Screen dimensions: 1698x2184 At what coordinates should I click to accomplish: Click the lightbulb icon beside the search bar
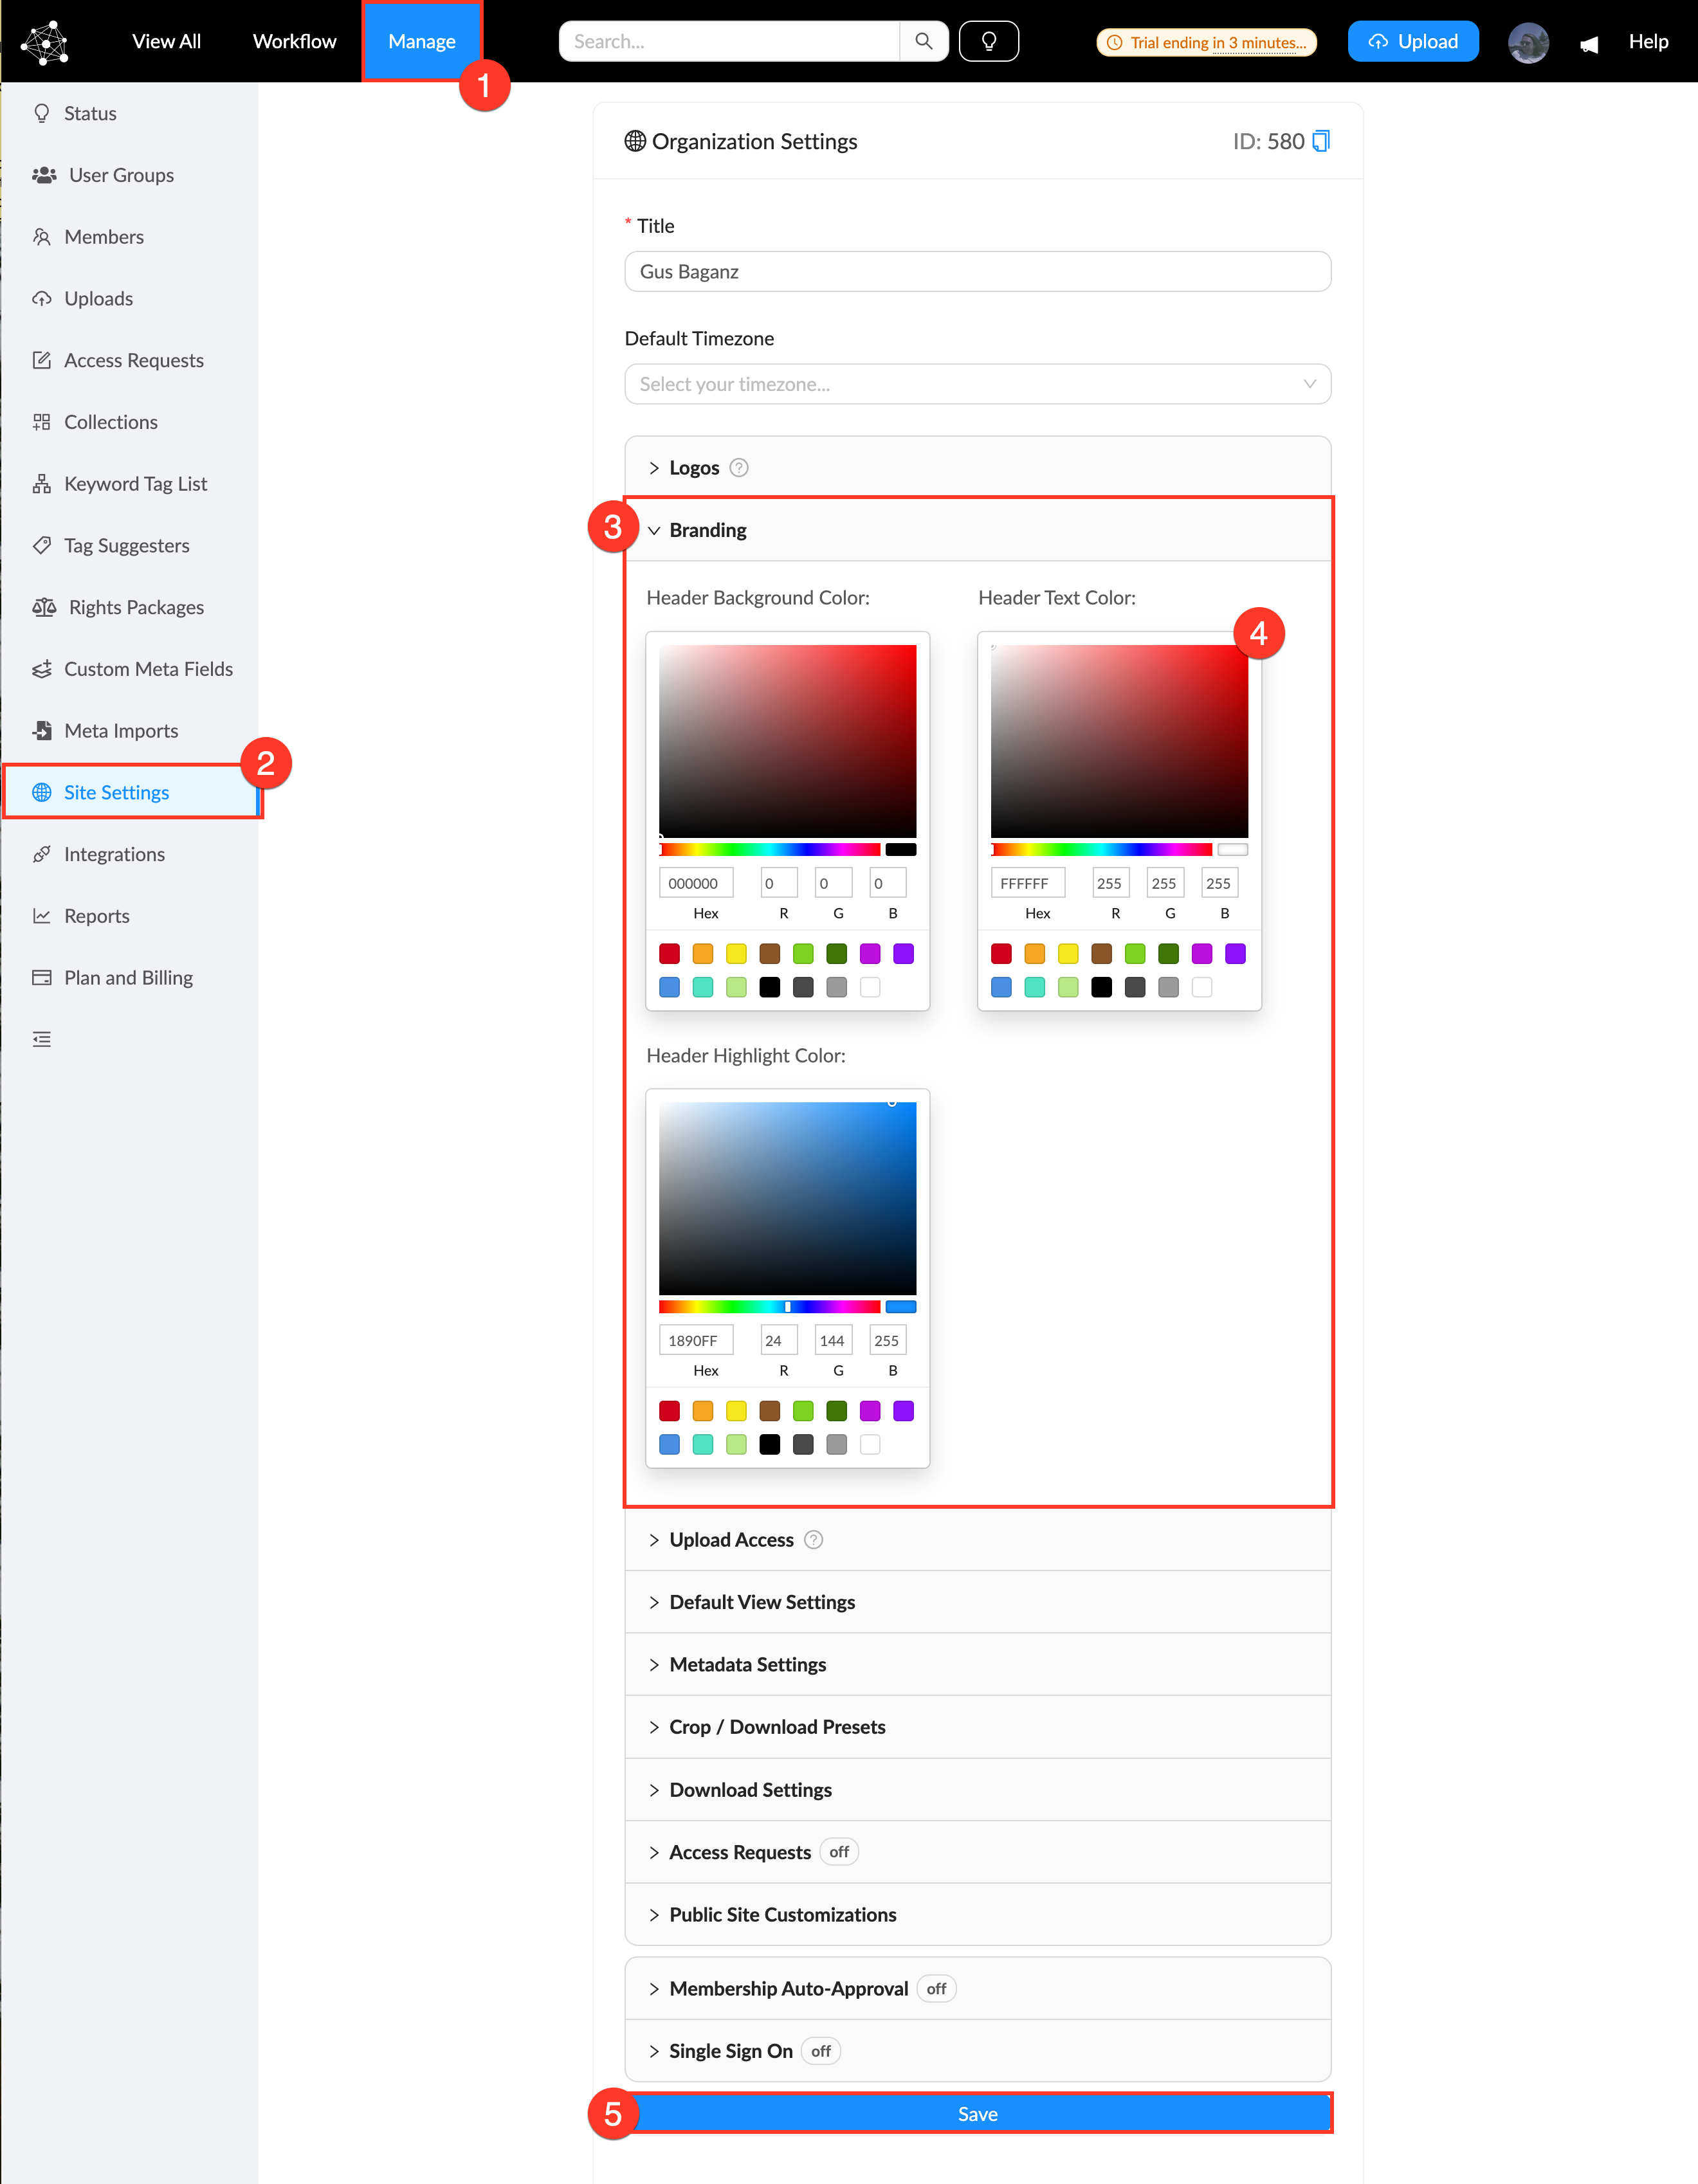(x=989, y=41)
